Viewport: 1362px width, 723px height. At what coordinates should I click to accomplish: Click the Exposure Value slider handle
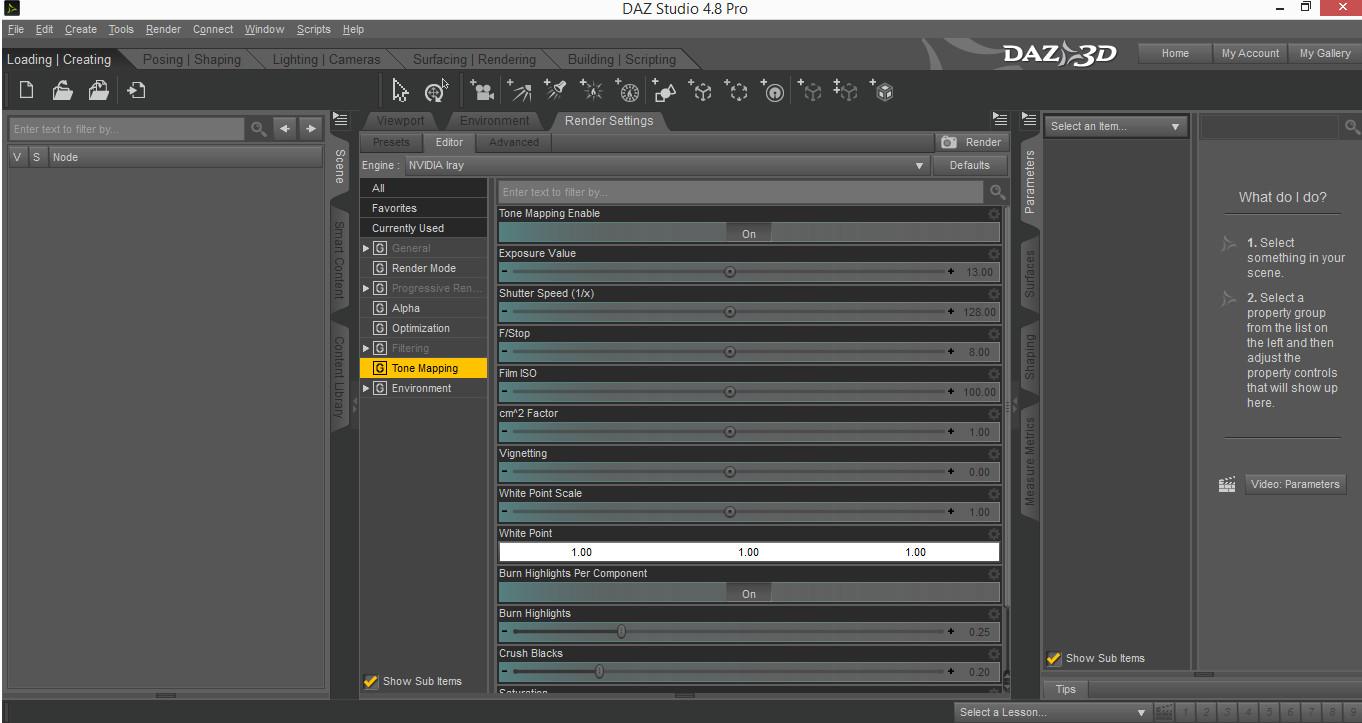729,272
